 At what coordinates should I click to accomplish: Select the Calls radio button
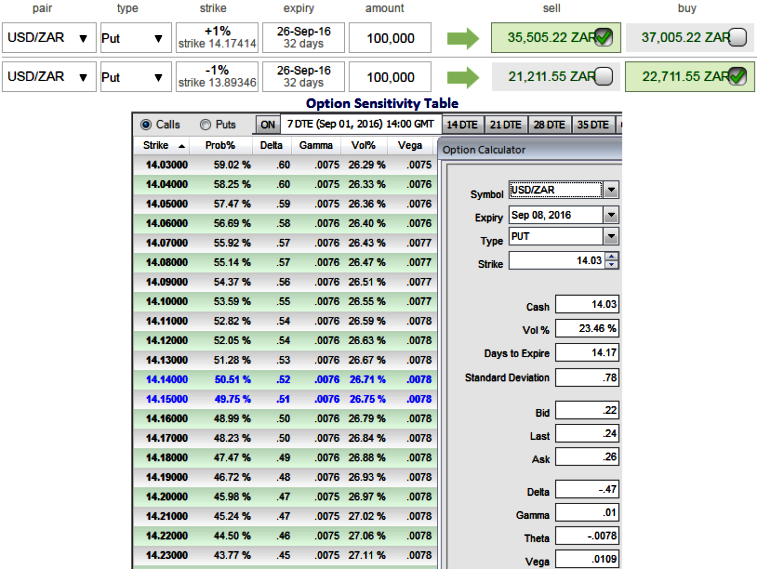click(x=146, y=125)
